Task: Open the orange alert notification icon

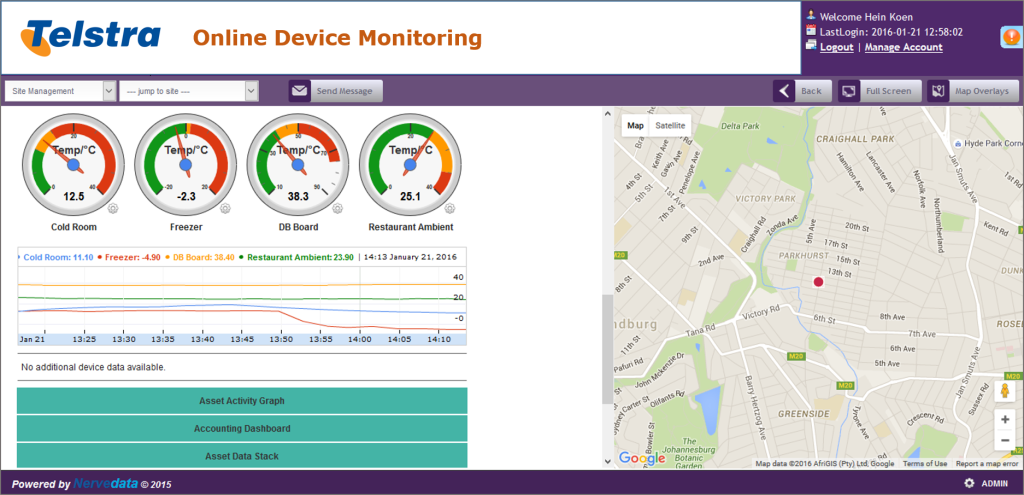Action: [x=1010, y=37]
